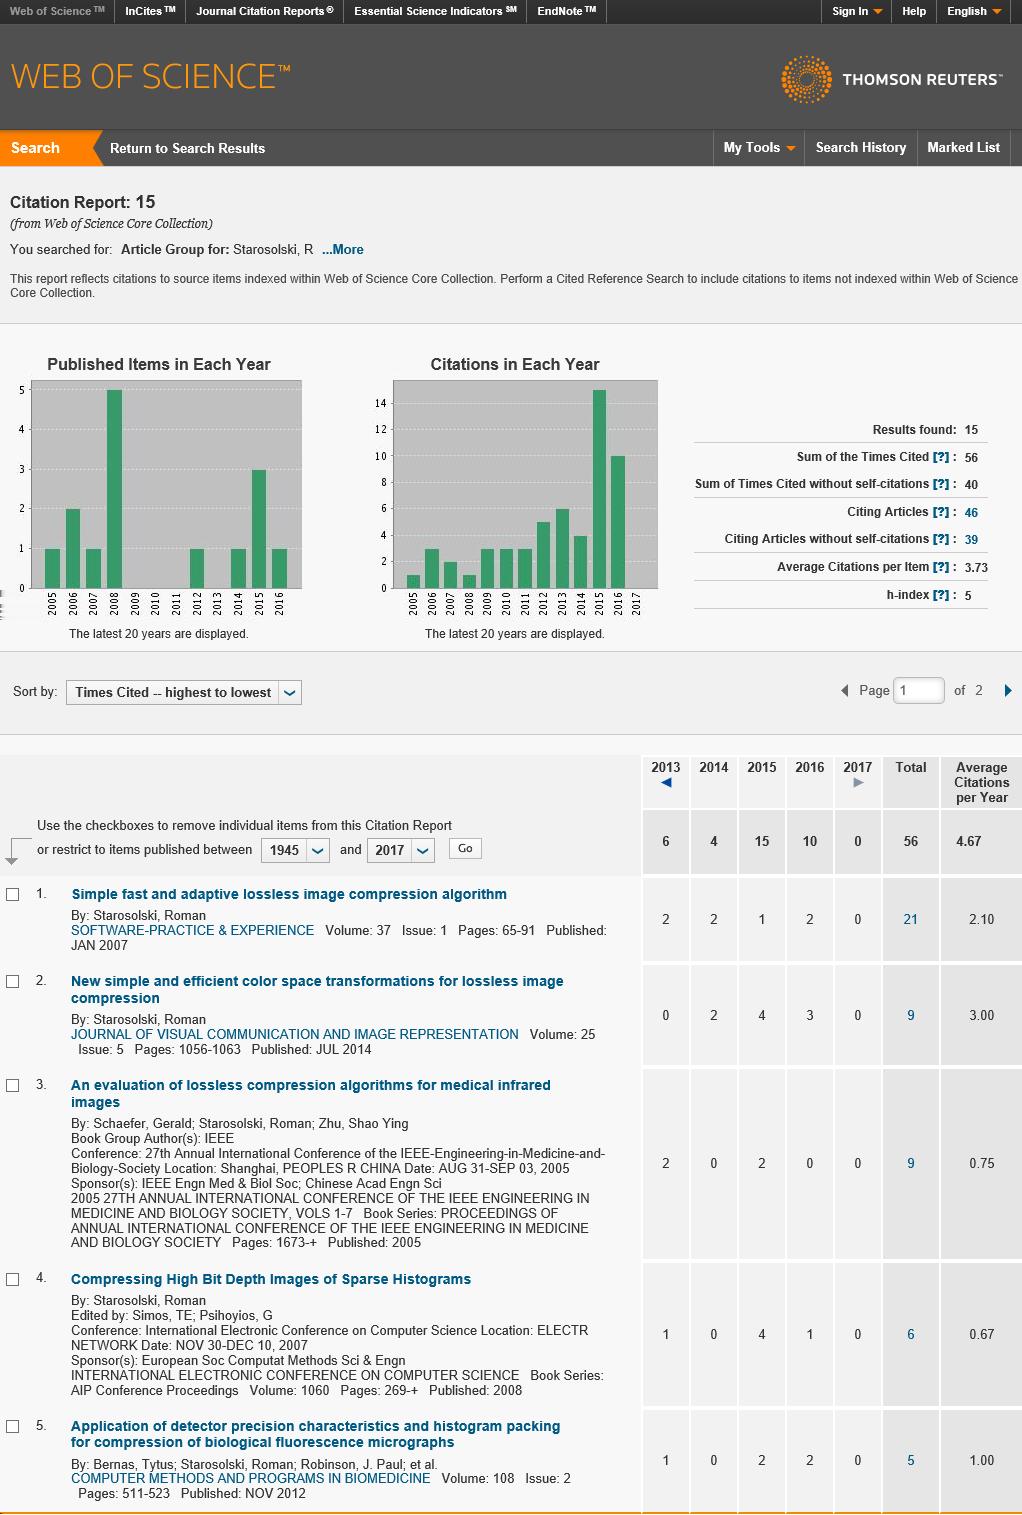Click the page number input field
The height and width of the screenshot is (1515, 1022).
tap(919, 690)
